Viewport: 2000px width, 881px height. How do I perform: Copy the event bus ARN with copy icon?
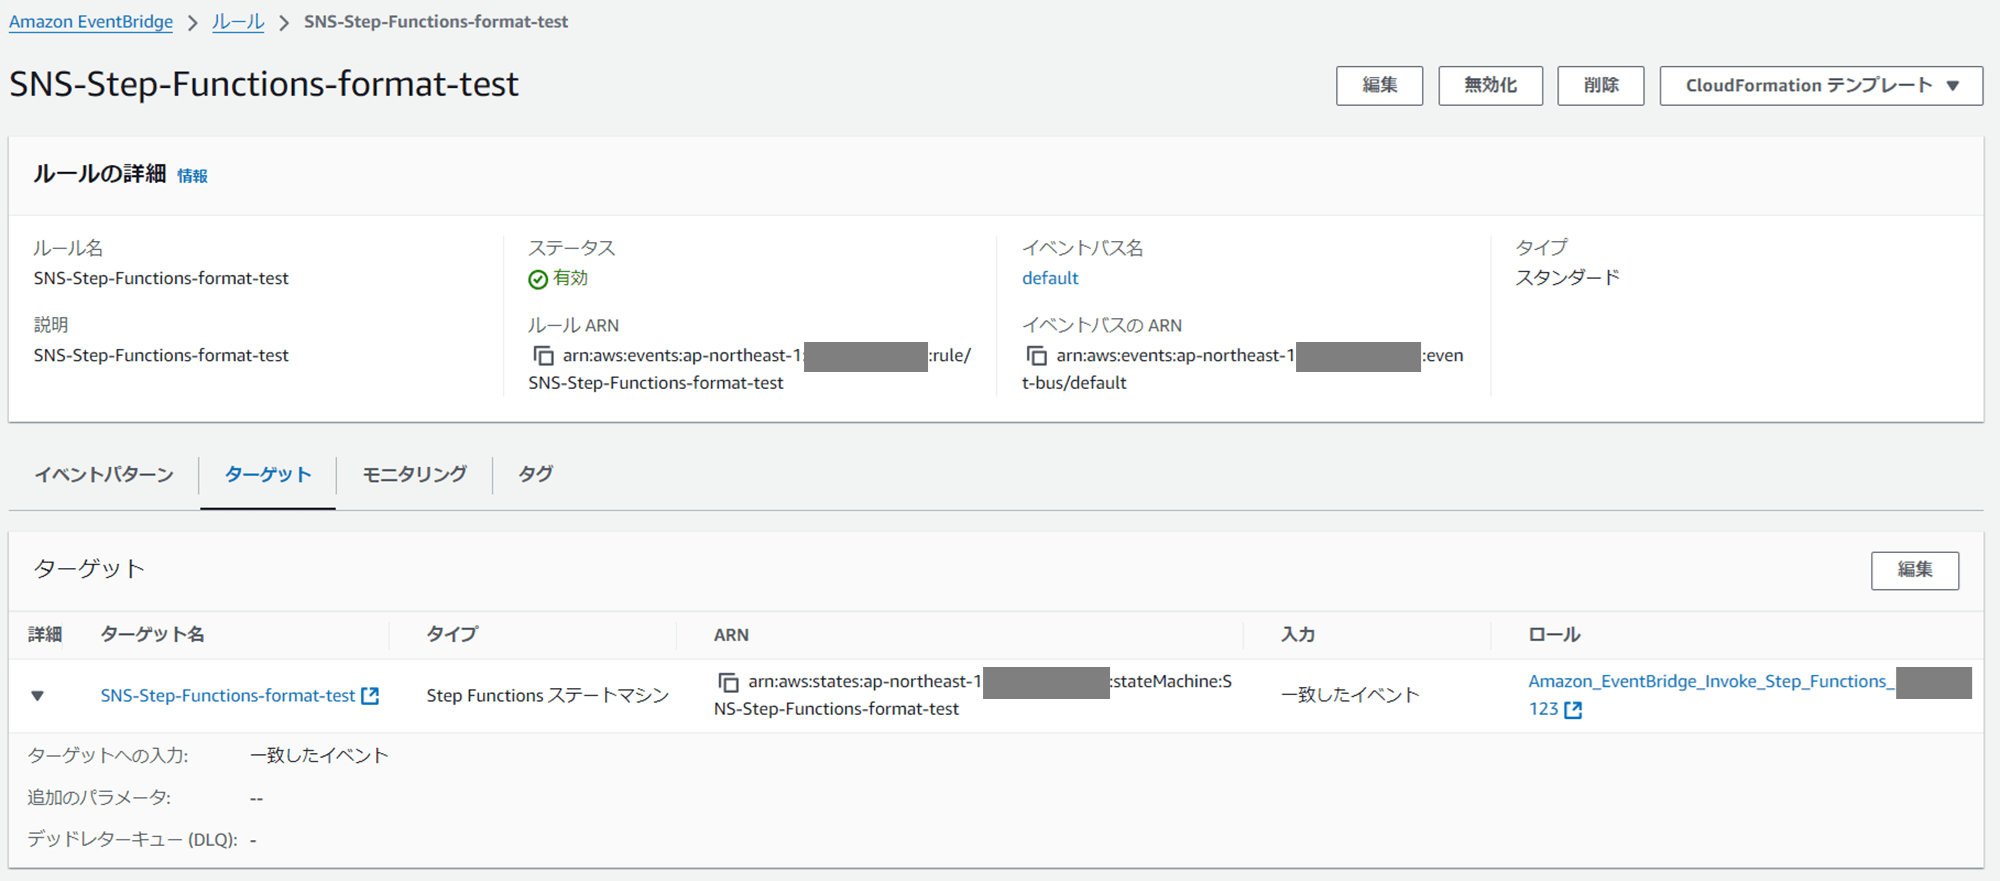point(1037,356)
